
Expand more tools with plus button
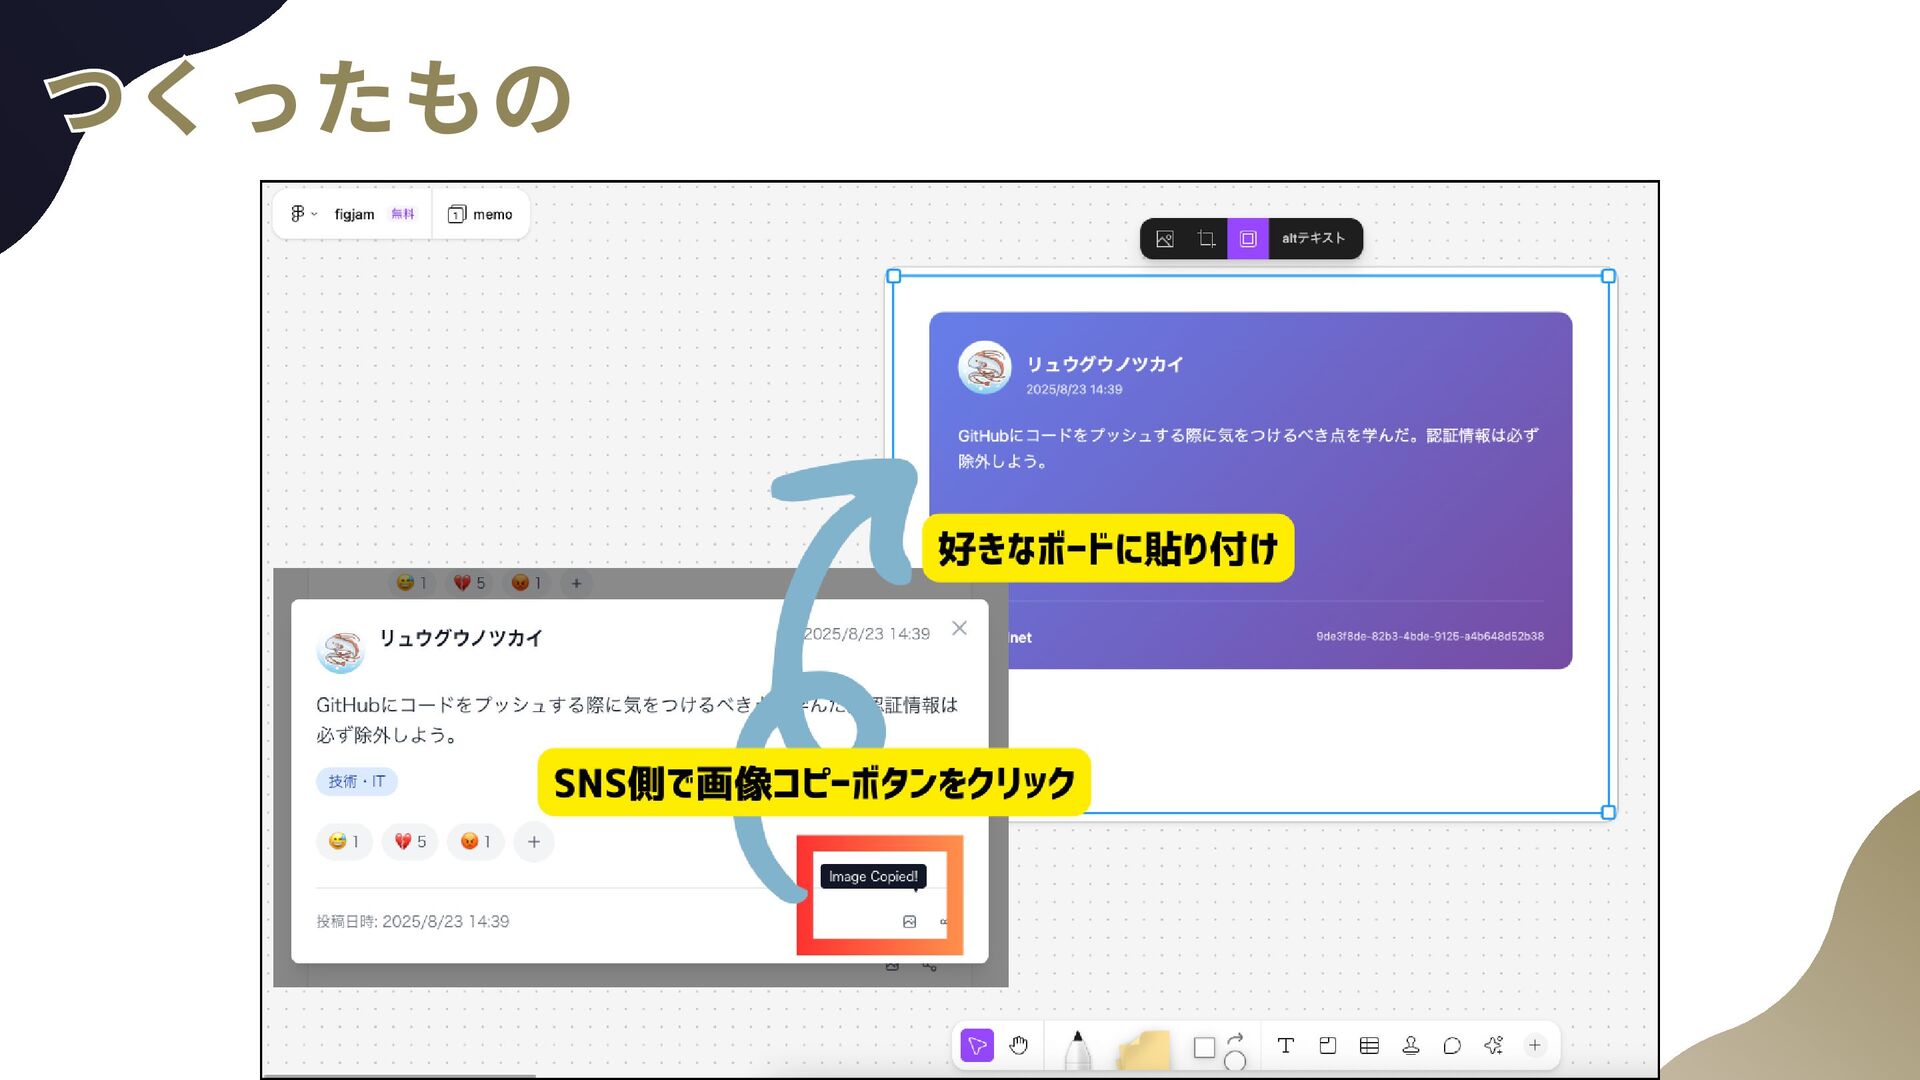click(1534, 1046)
